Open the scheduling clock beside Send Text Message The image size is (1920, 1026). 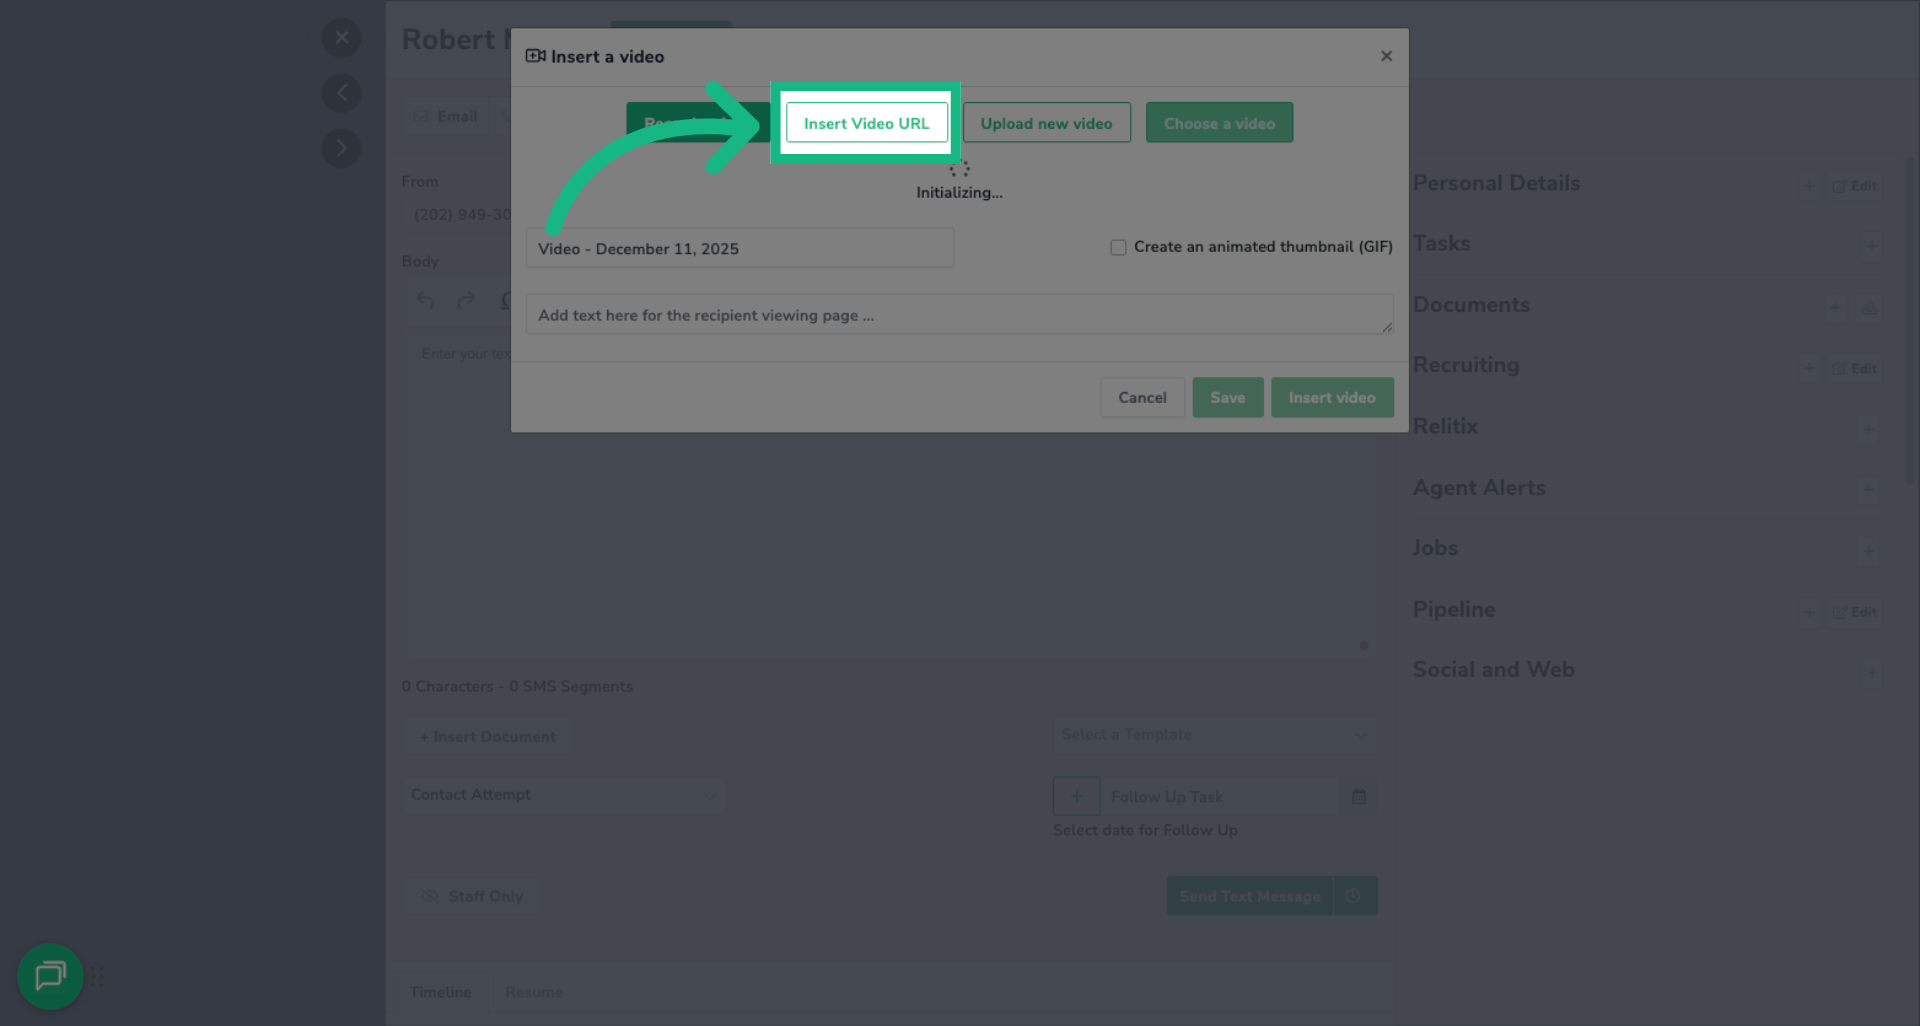[1355, 895]
